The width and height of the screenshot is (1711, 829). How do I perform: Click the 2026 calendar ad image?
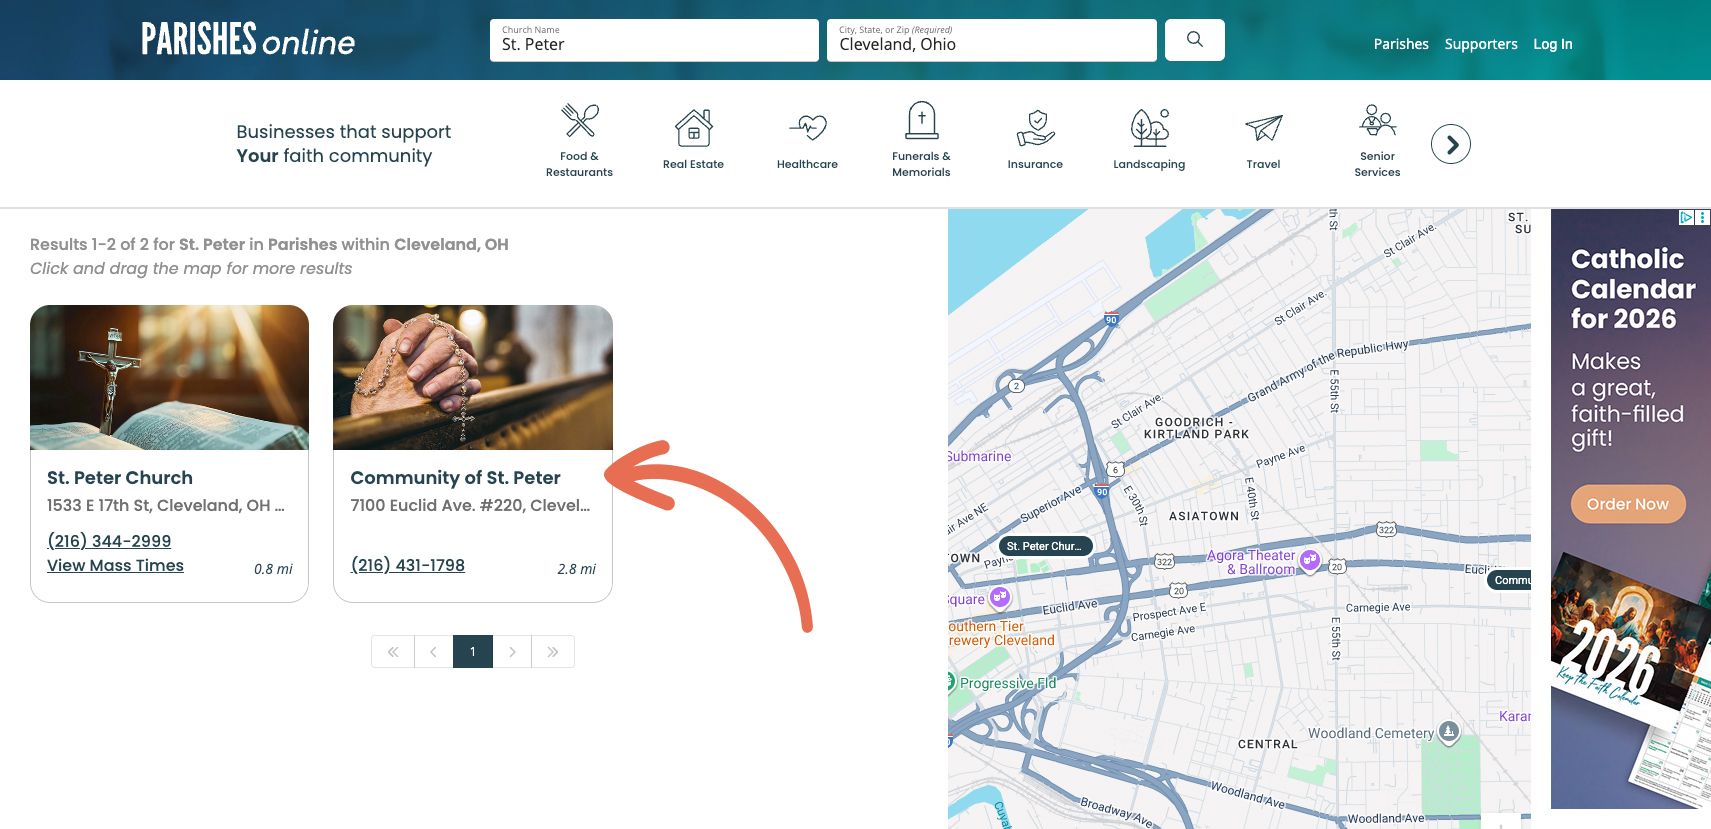[1630, 680]
